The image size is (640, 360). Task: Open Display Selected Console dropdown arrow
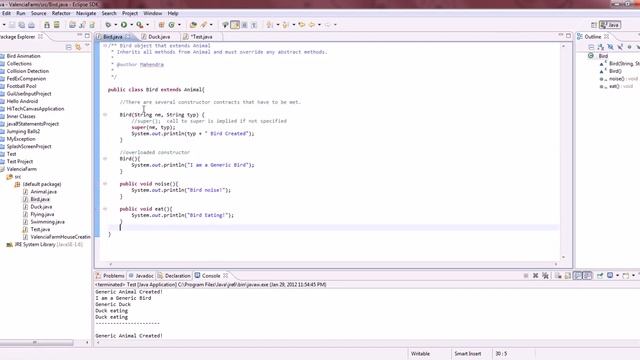pyautogui.click(x=618, y=276)
